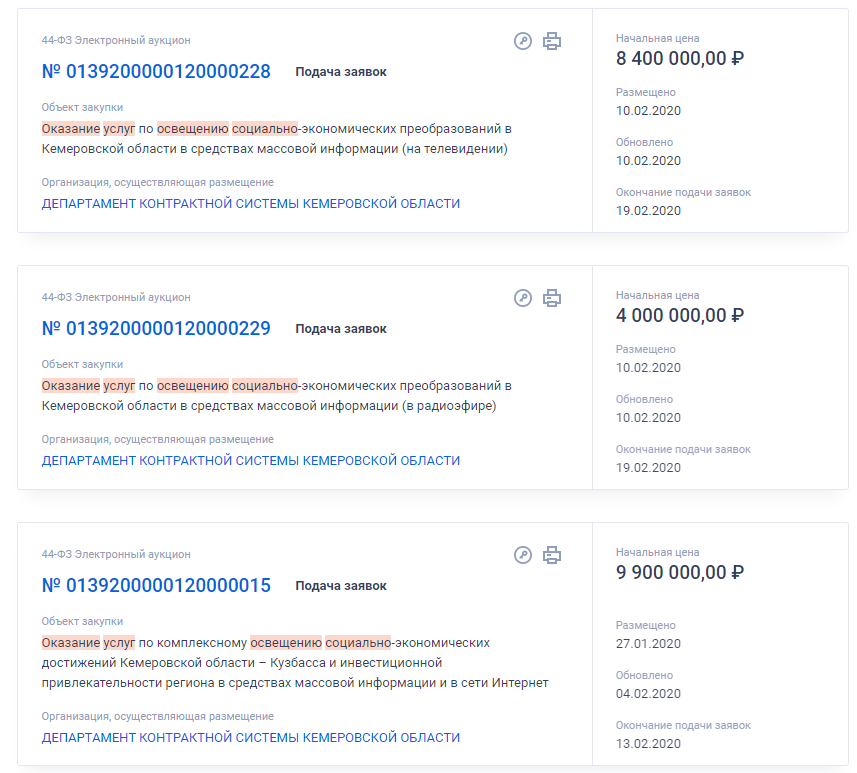This screenshot has width=857, height=773.
Task: Click the Internet coverage purchase description
Action: 295,663
